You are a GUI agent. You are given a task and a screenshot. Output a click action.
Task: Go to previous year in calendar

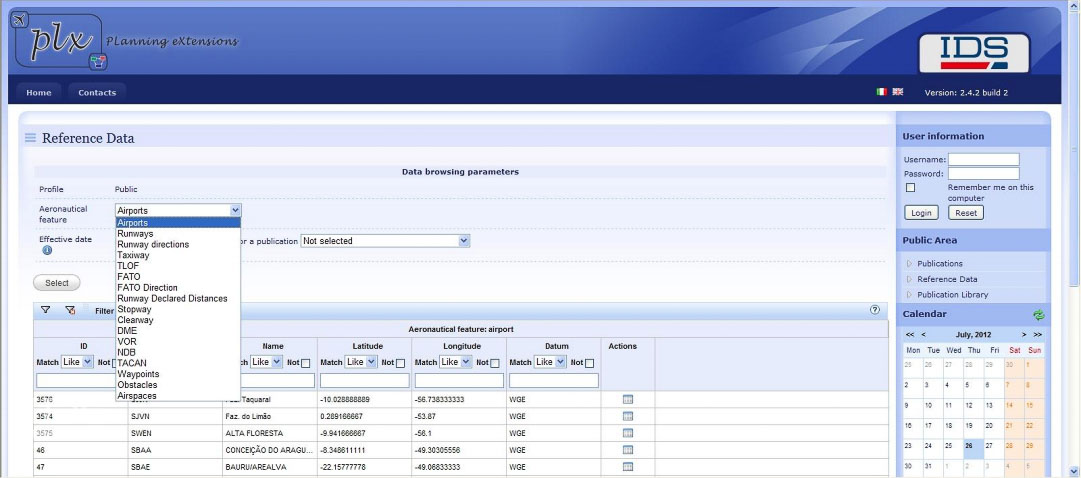pos(911,335)
